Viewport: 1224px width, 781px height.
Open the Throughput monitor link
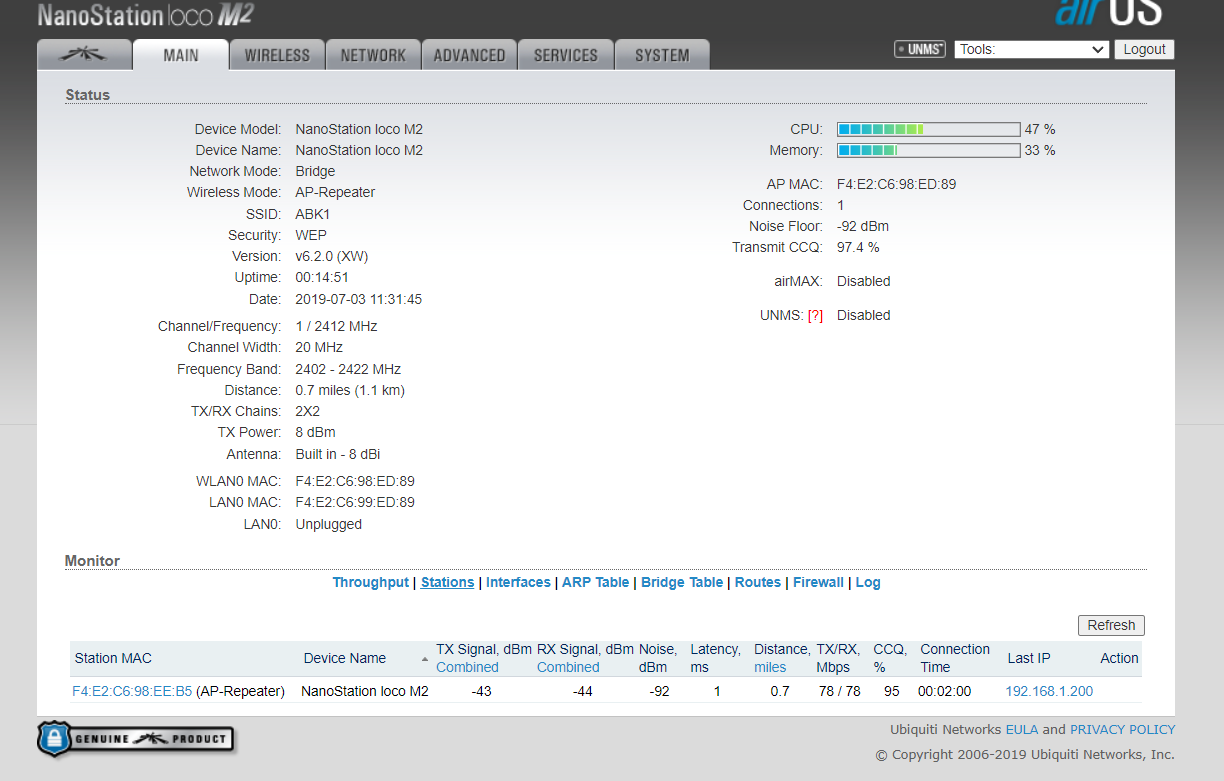coord(371,582)
